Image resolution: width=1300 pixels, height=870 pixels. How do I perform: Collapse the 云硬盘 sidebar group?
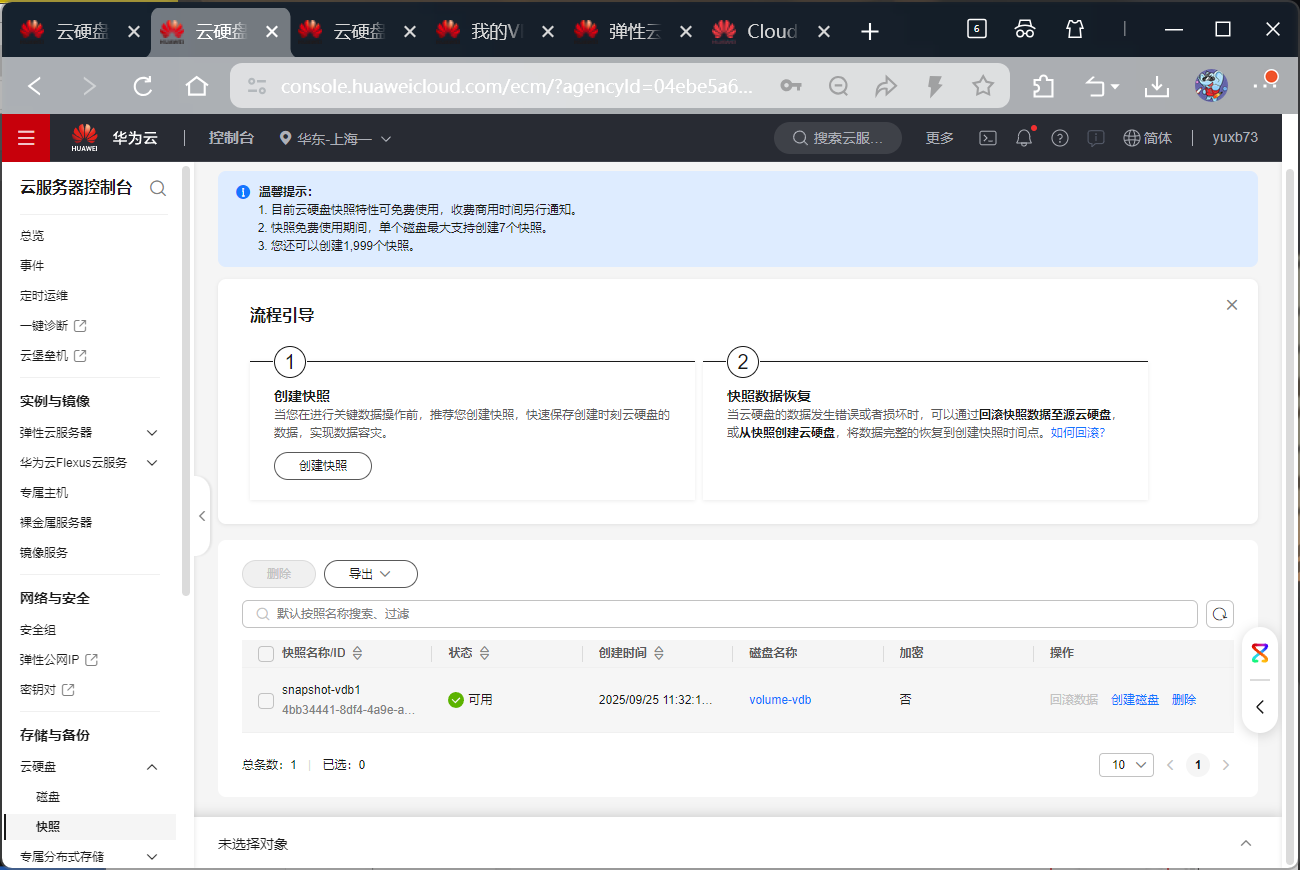point(152,767)
